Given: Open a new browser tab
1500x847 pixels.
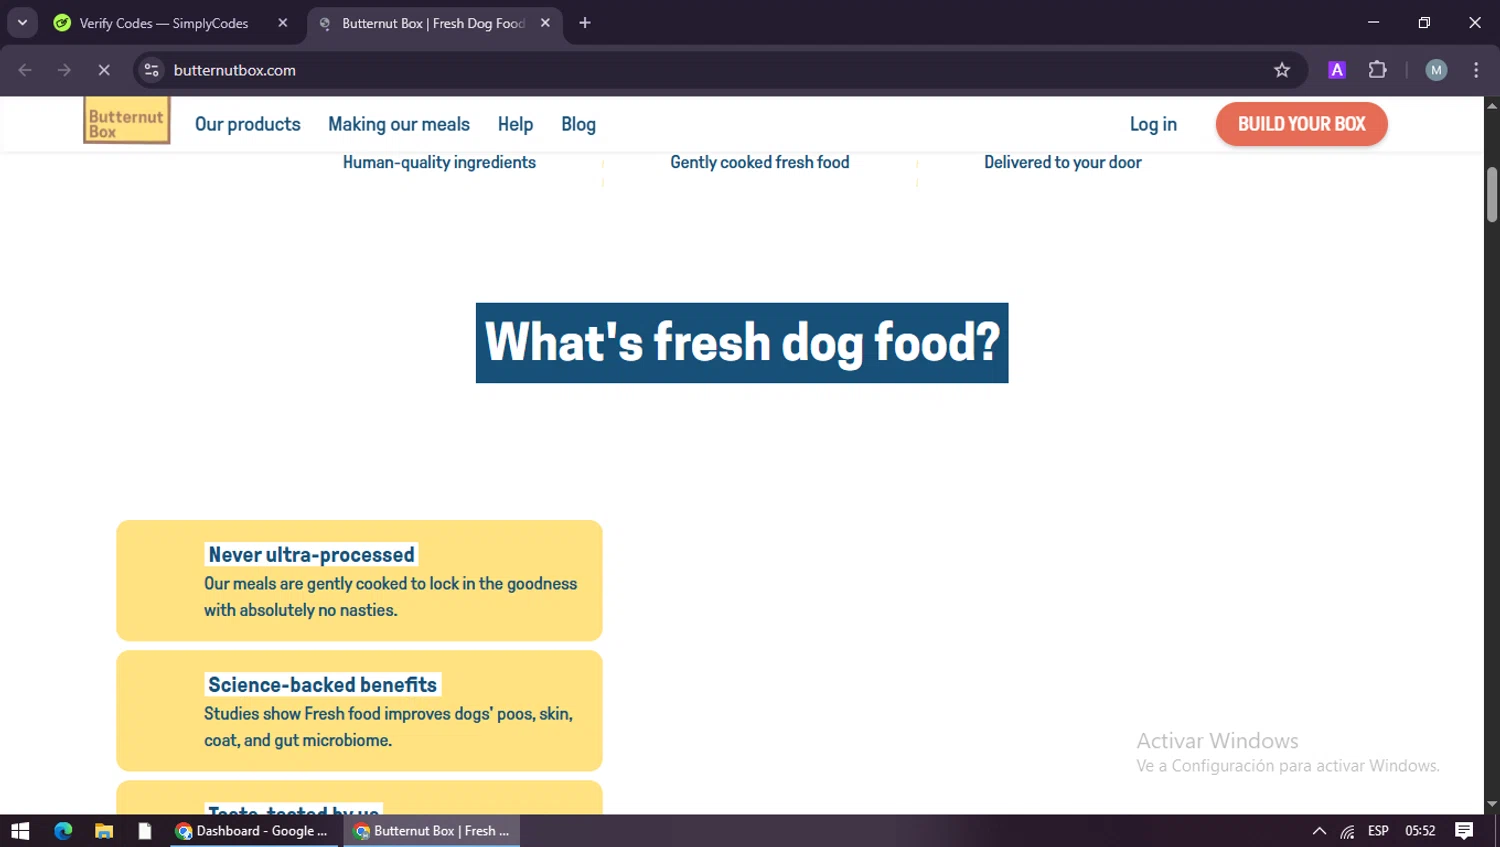Looking at the screenshot, I should click(585, 23).
